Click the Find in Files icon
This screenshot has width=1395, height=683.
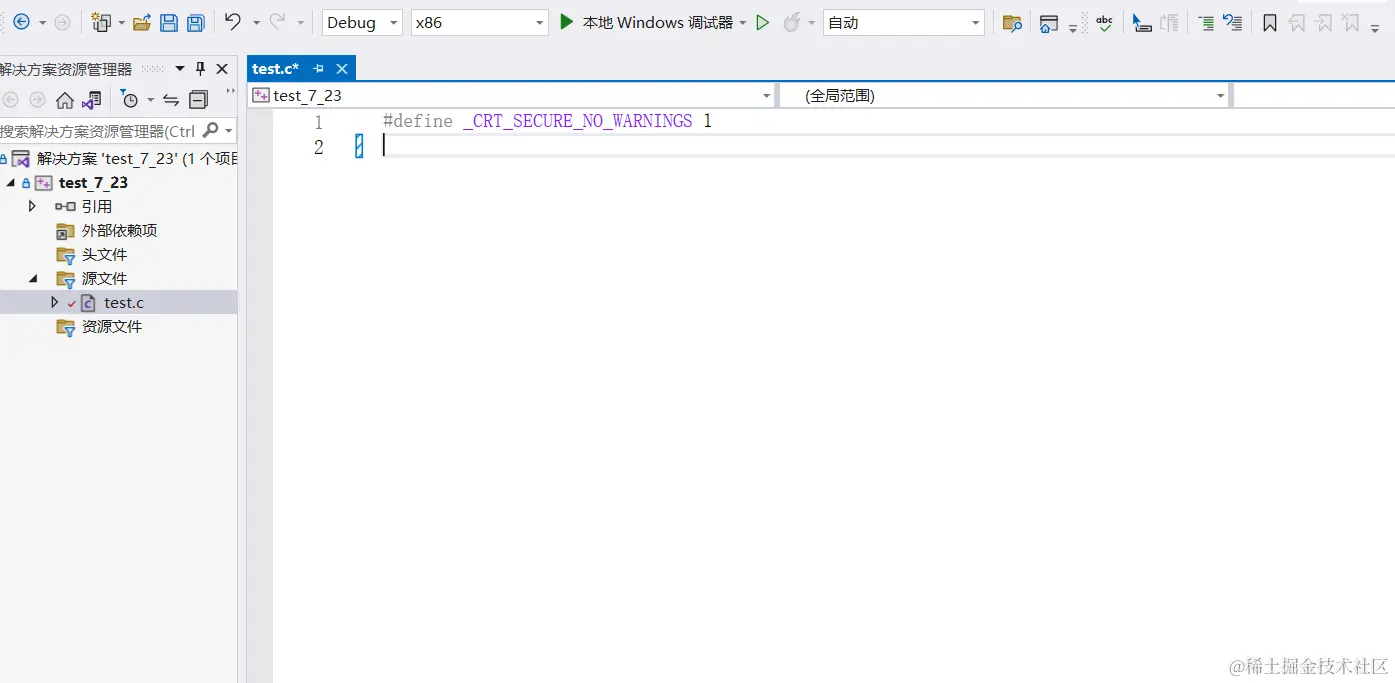point(1012,23)
